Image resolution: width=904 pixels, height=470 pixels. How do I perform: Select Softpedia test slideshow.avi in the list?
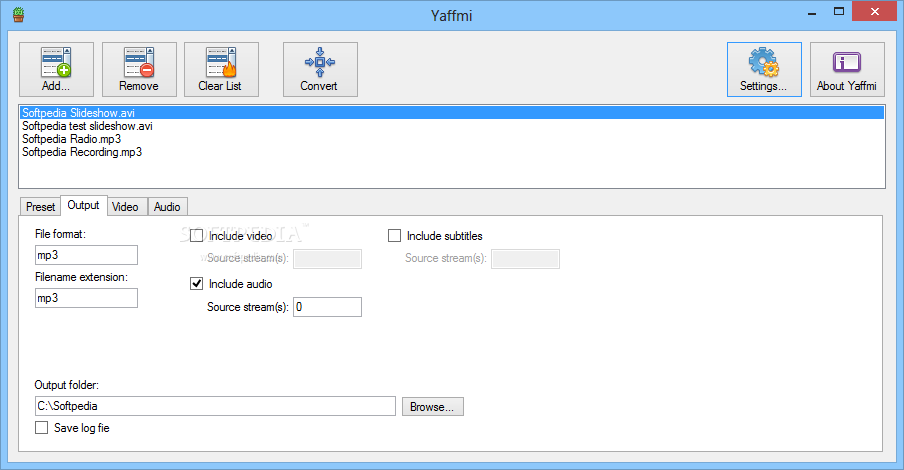point(87,127)
